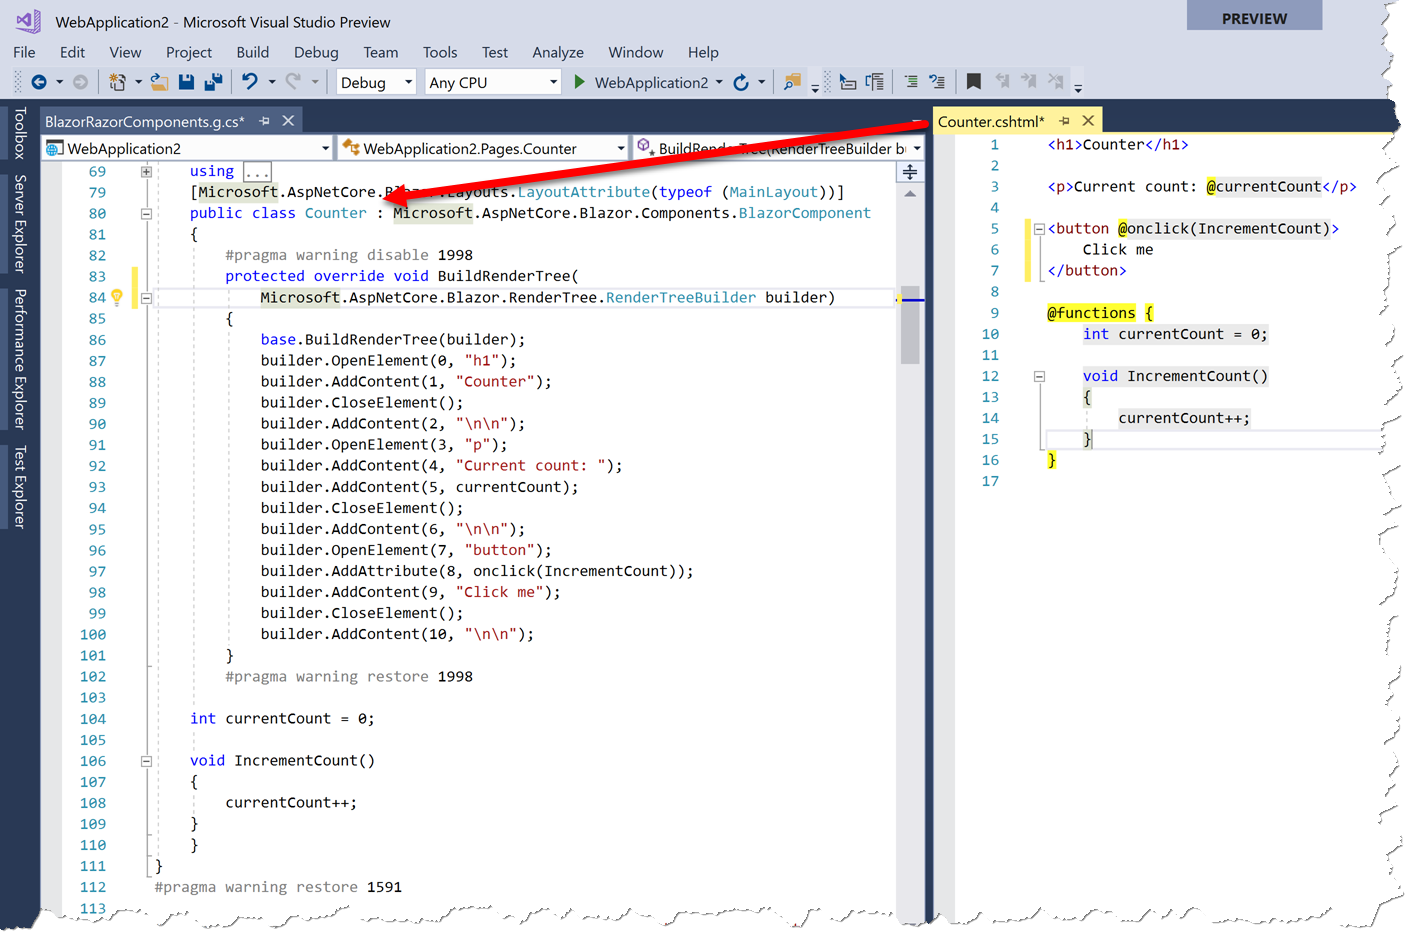Click the Save All toolbar icon
The image size is (1414, 939).
click(x=213, y=82)
